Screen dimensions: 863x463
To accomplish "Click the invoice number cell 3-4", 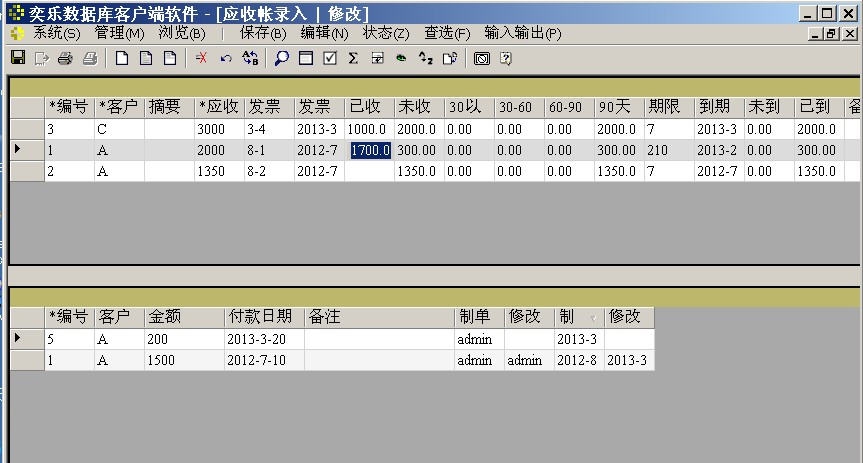I will click(x=269, y=129).
